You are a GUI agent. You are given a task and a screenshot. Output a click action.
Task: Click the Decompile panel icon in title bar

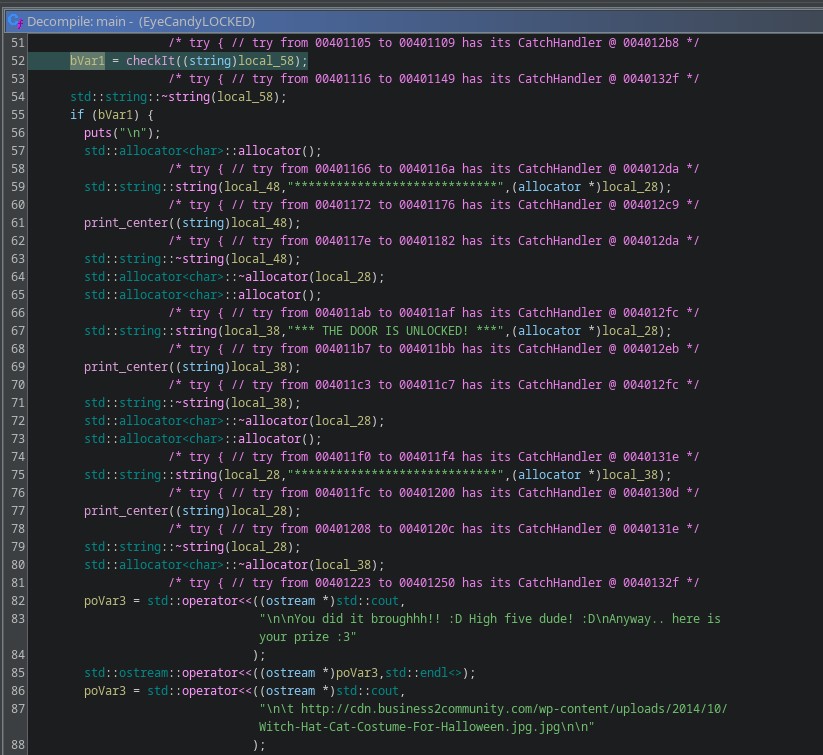(x=16, y=22)
